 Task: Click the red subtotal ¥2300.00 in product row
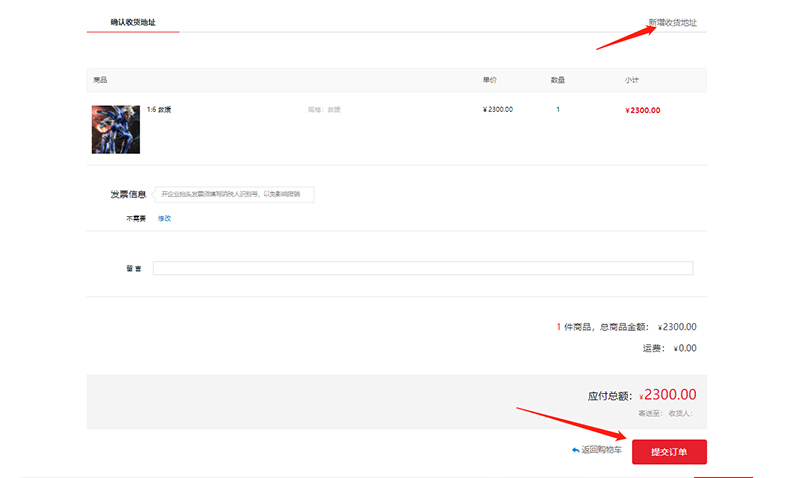click(x=642, y=110)
